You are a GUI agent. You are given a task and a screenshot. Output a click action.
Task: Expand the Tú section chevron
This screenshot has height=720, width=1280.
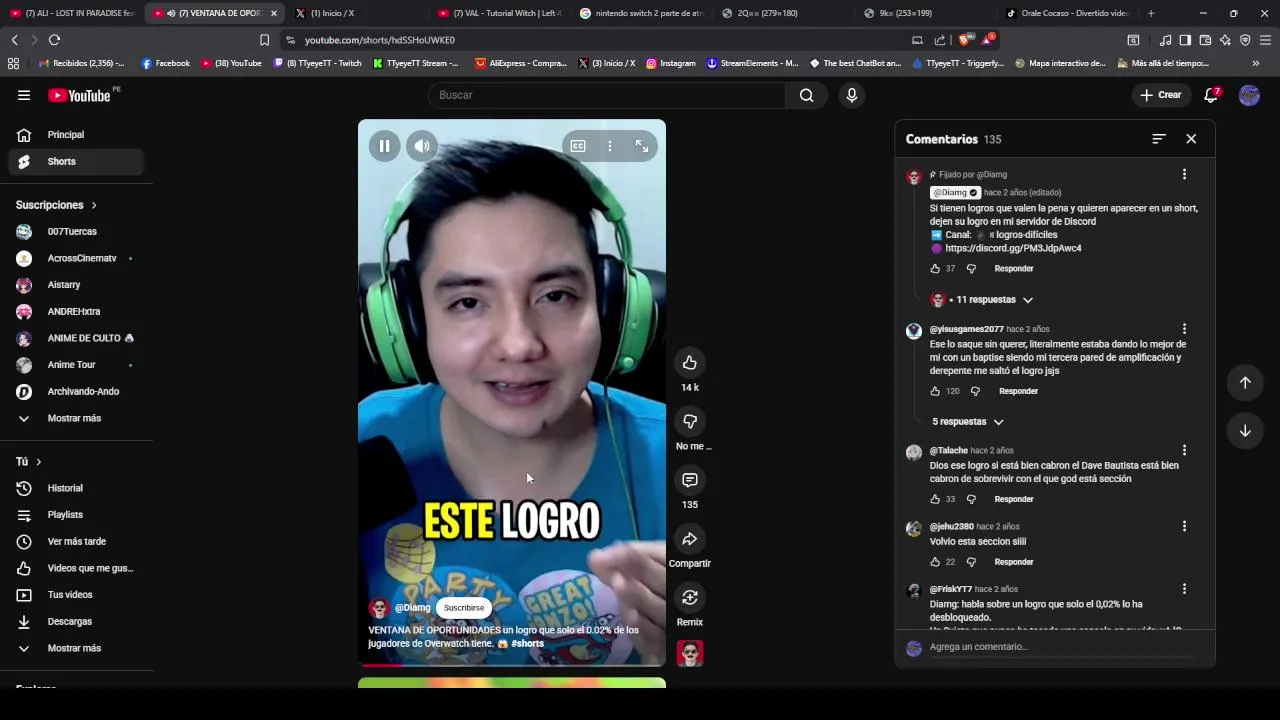pos(39,462)
